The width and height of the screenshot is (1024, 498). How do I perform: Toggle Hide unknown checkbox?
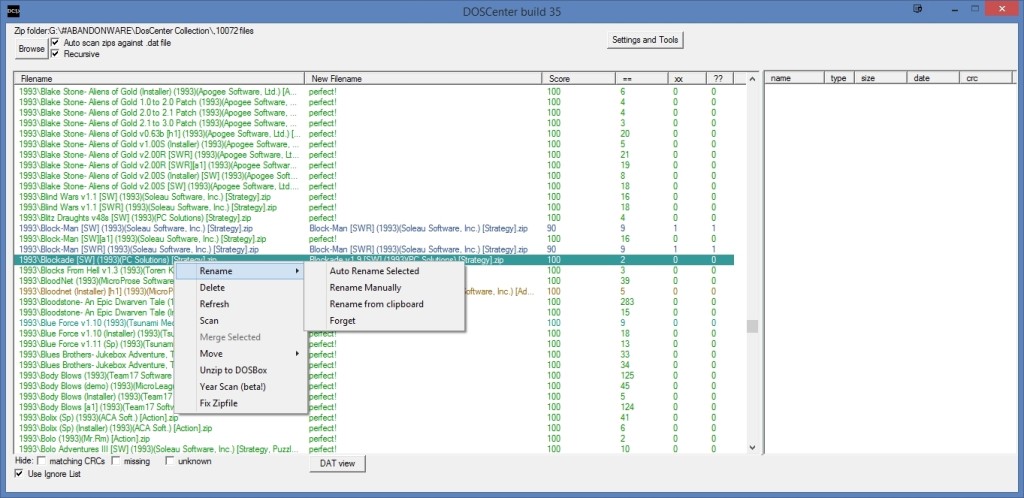(x=170, y=461)
